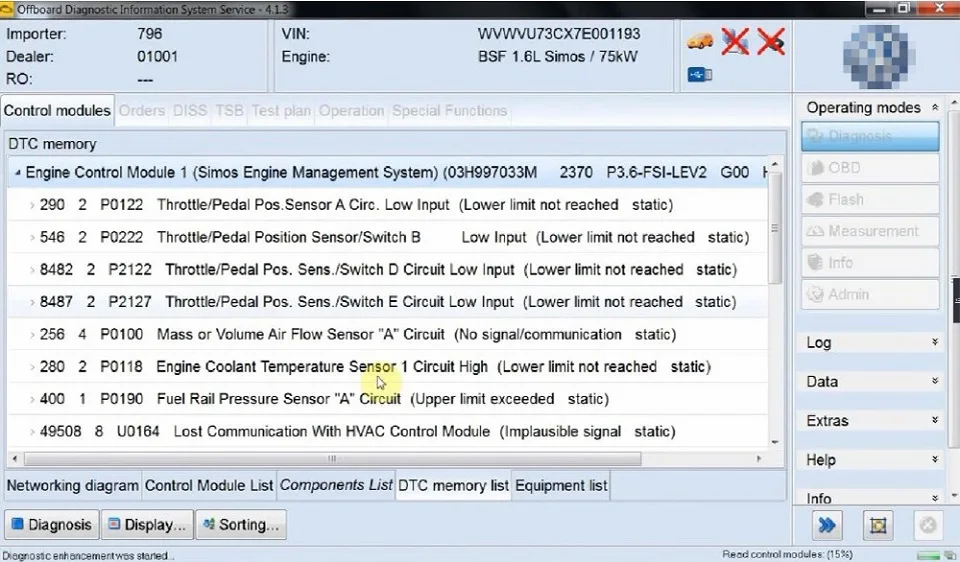Click the "Diagnostic enhancement was started" status text
Screen dimensions: 960x562
(88, 556)
